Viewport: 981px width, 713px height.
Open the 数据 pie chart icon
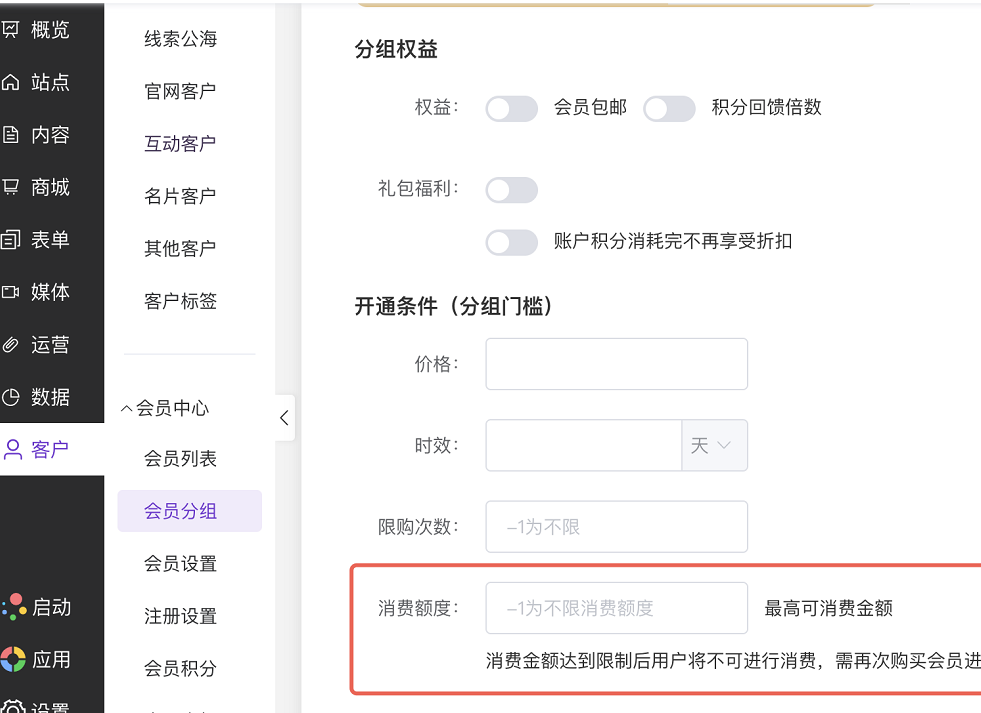click(10, 397)
